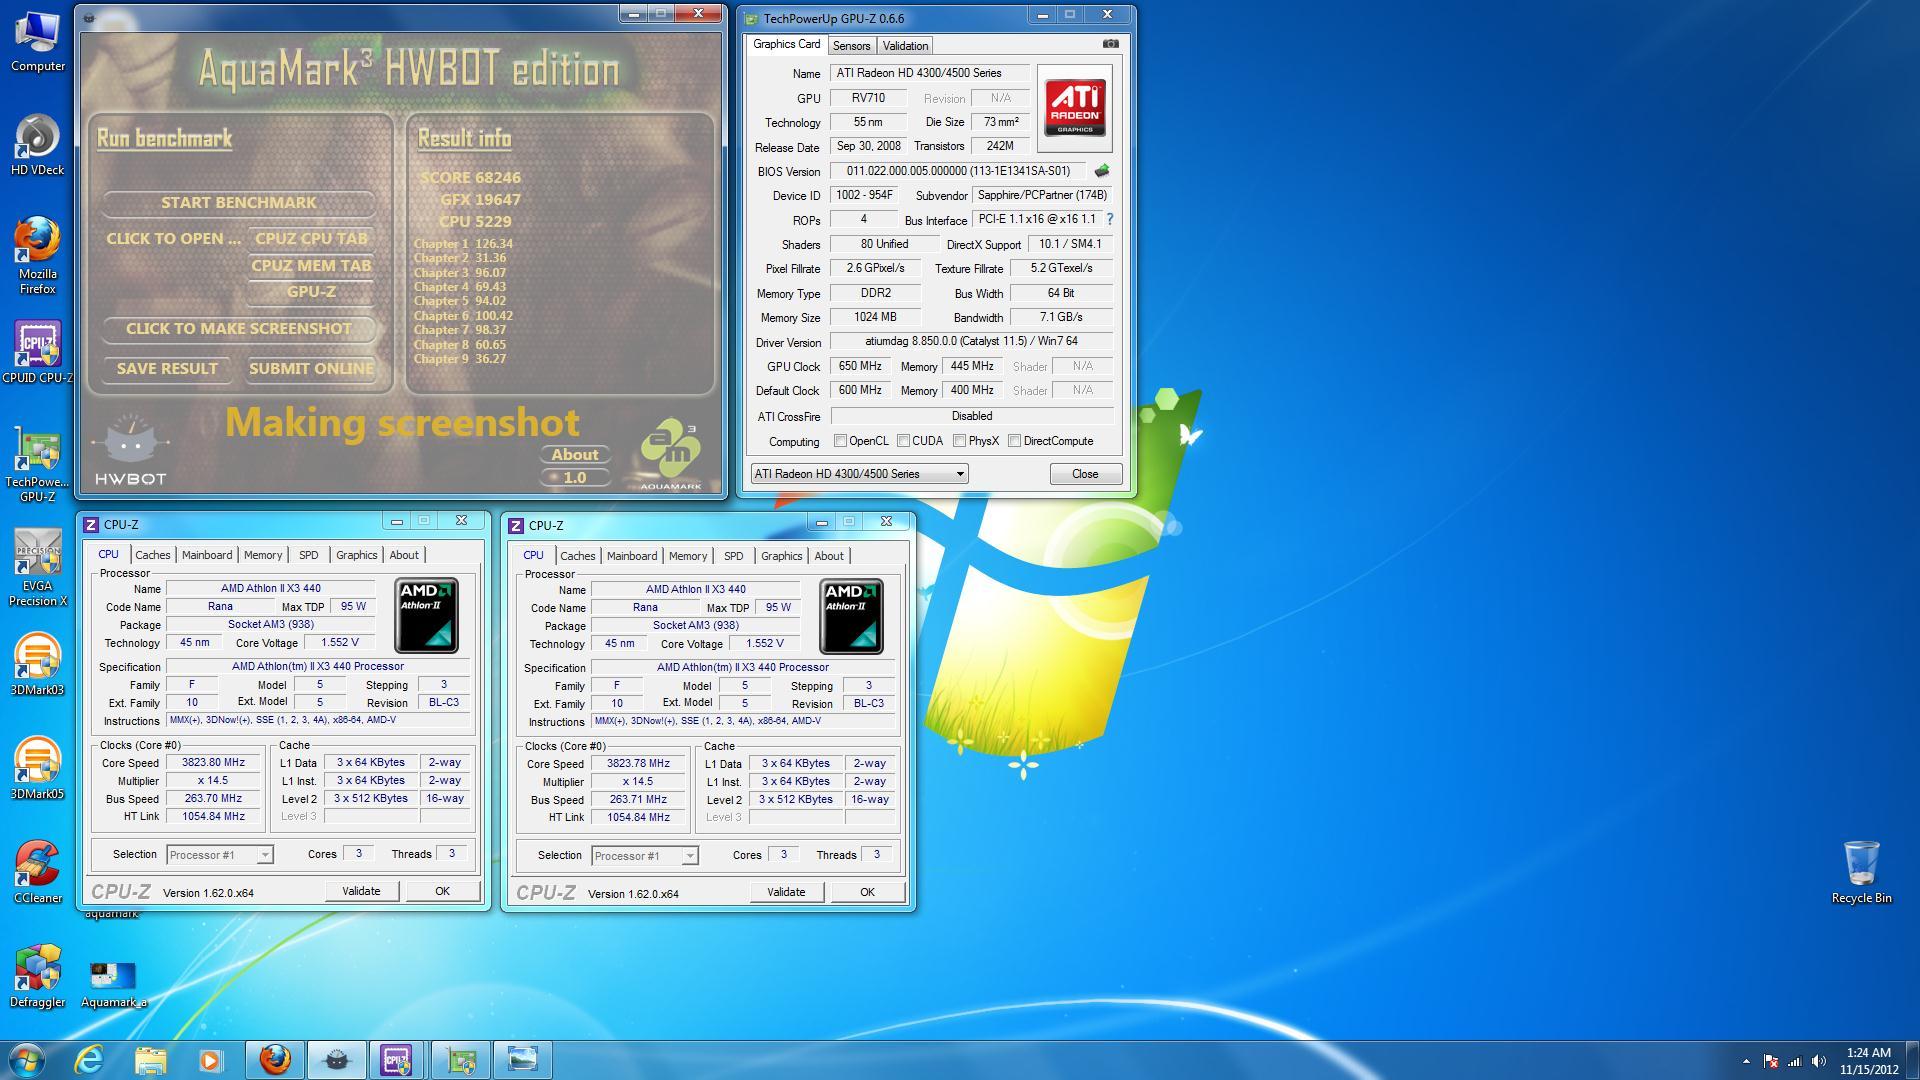Click SAVE RESULT in AquaMark
Viewport: 1920px width, 1080px height.
pyautogui.click(x=167, y=369)
